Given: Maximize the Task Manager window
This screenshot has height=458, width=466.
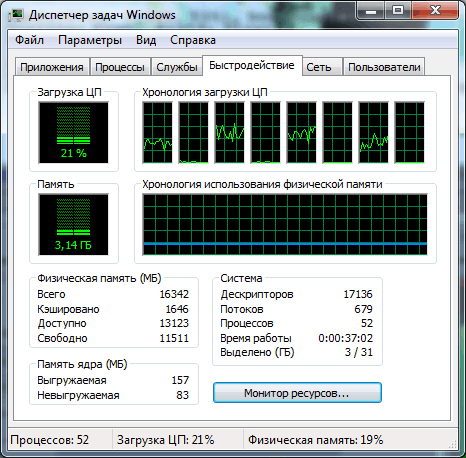Looking at the screenshot, I should [398, 11].
